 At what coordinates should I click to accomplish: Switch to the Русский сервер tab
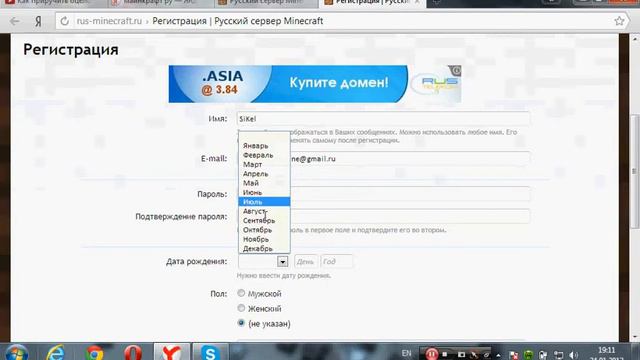pyautogui.click(x=265, y=3)
